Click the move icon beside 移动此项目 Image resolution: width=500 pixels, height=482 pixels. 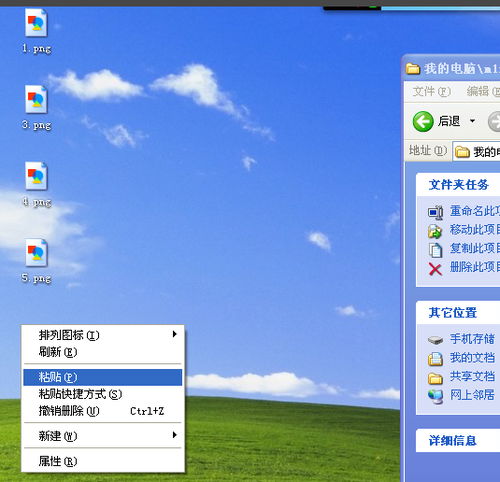click(435, 231)
